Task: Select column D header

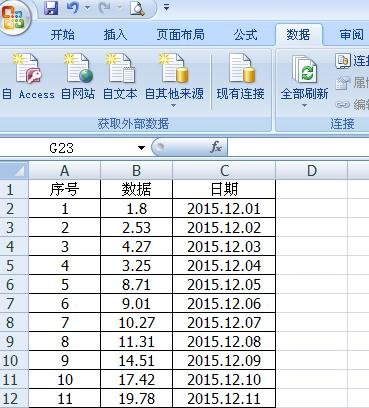Action: tap(312, 171)
